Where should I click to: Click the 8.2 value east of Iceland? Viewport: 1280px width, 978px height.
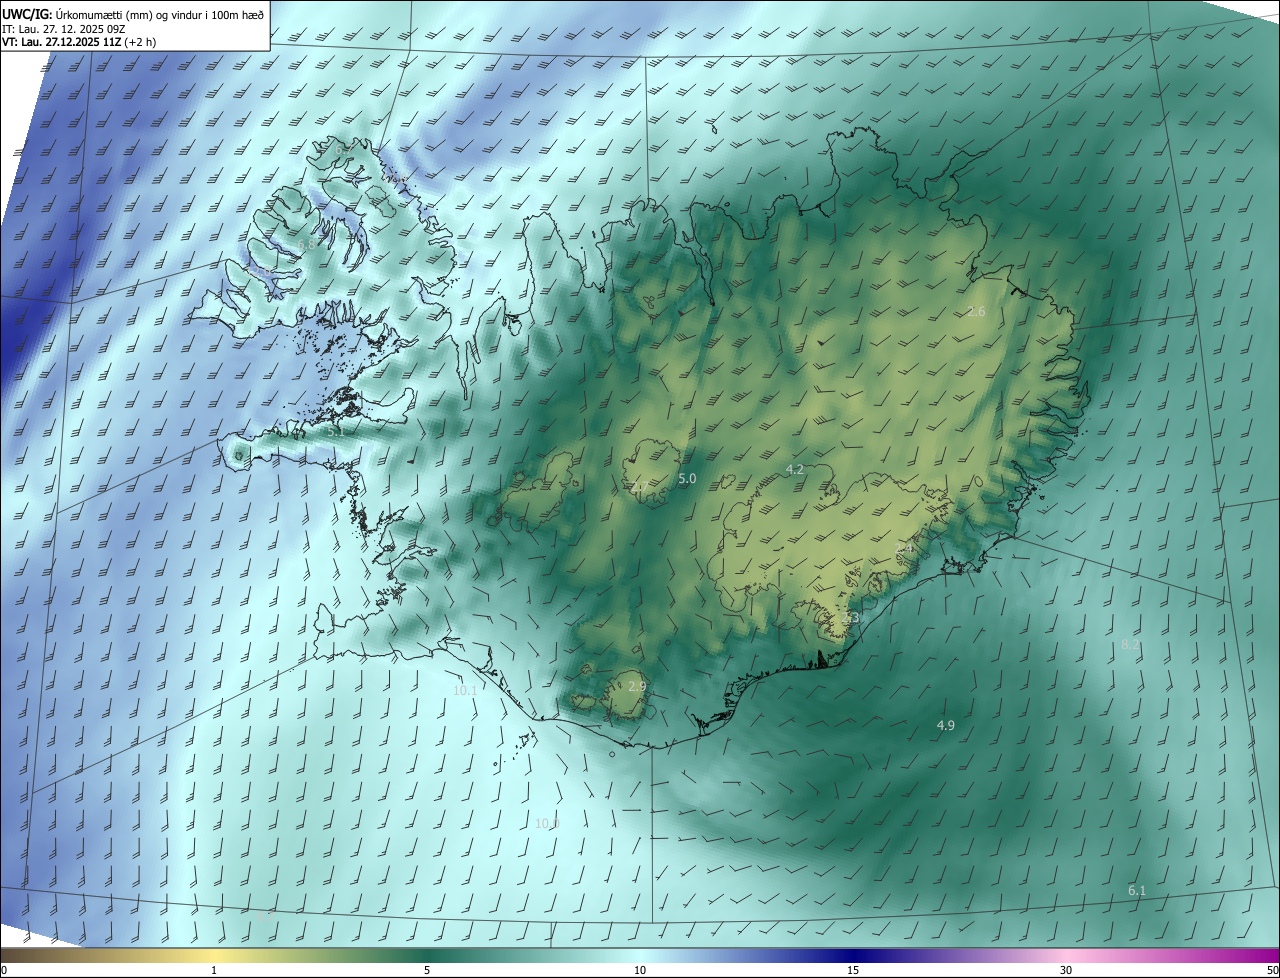tap(1131, 645)
